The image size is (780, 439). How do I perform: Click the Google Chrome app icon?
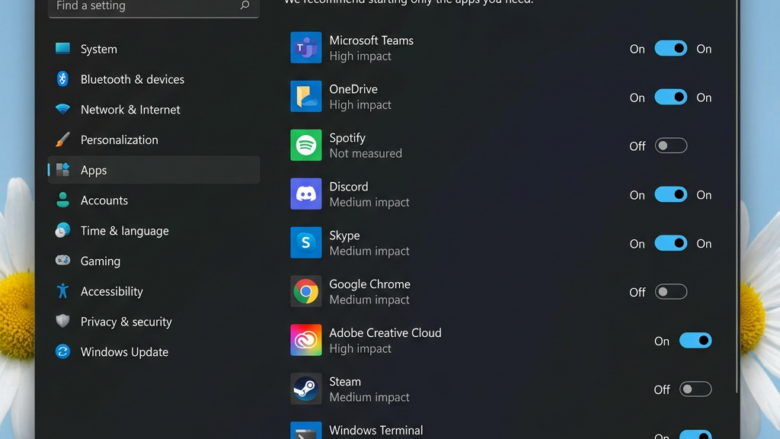(305, 291)
